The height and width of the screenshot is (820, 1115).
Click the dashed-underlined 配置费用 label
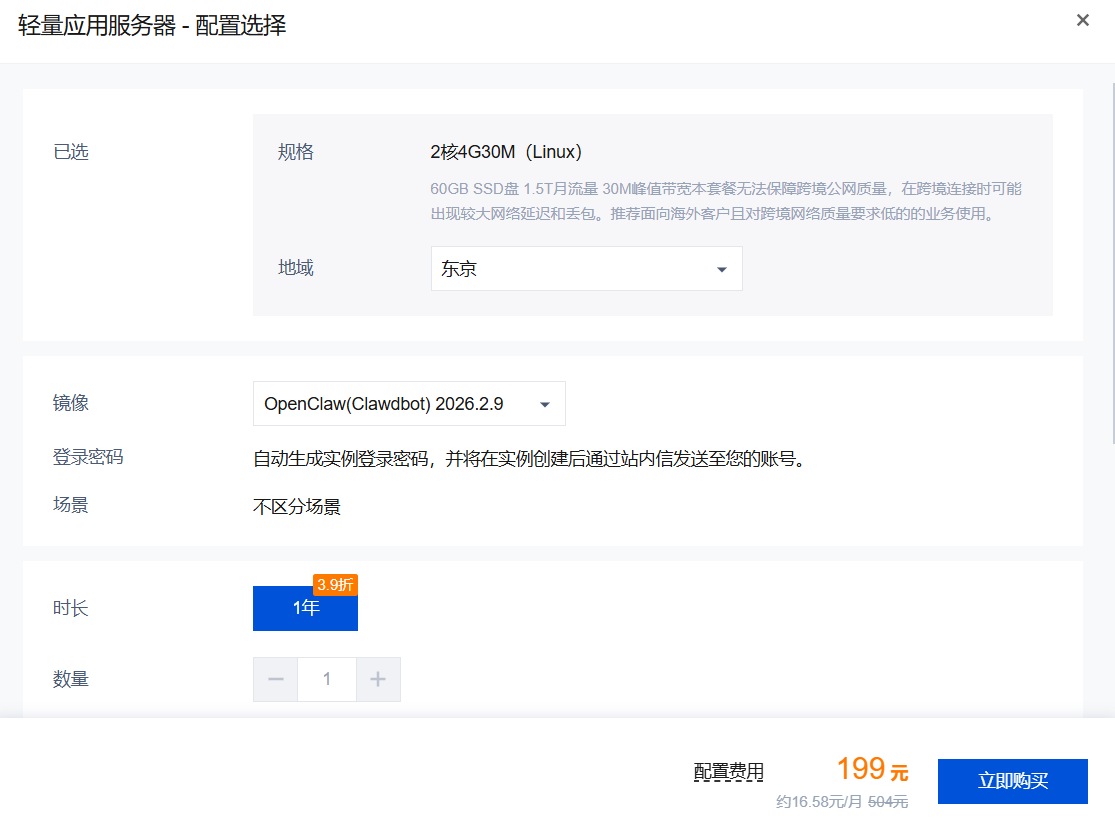click(x=728, y=772)
